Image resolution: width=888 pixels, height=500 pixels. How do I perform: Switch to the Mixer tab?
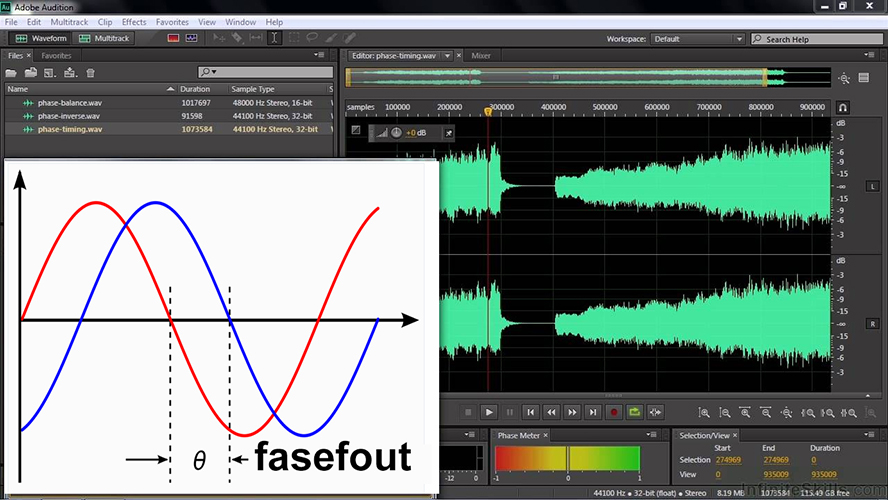(481, 55)
